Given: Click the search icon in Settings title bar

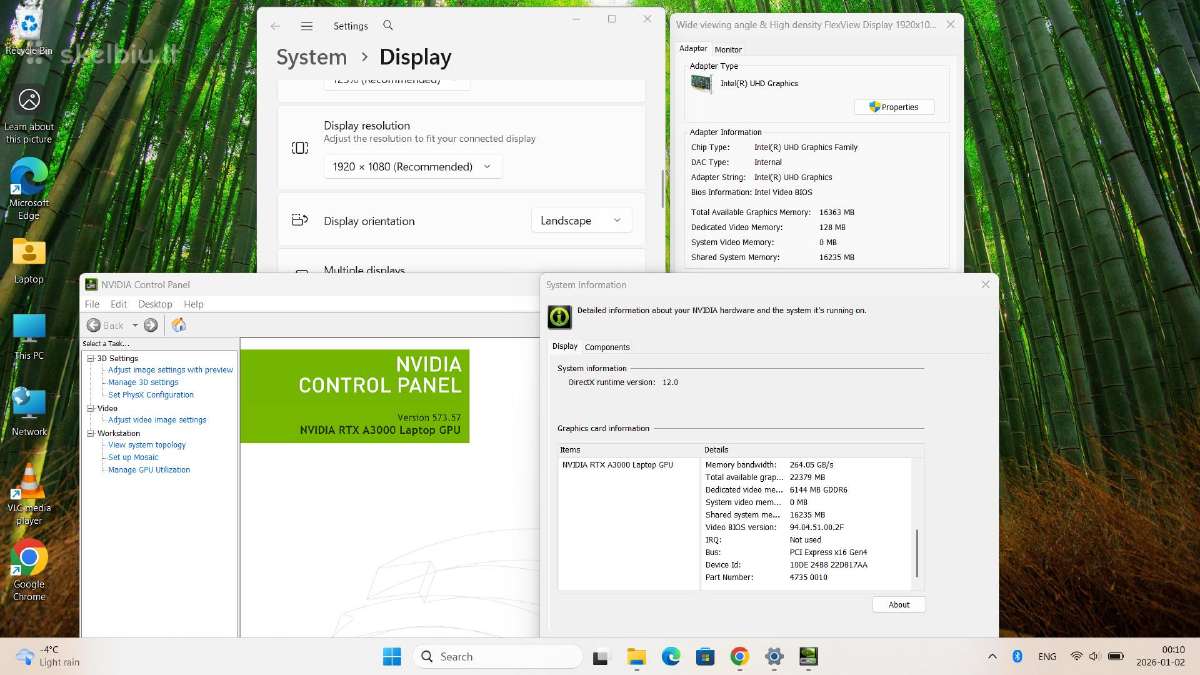Looking at the screenshot, I should click(388, 25).
